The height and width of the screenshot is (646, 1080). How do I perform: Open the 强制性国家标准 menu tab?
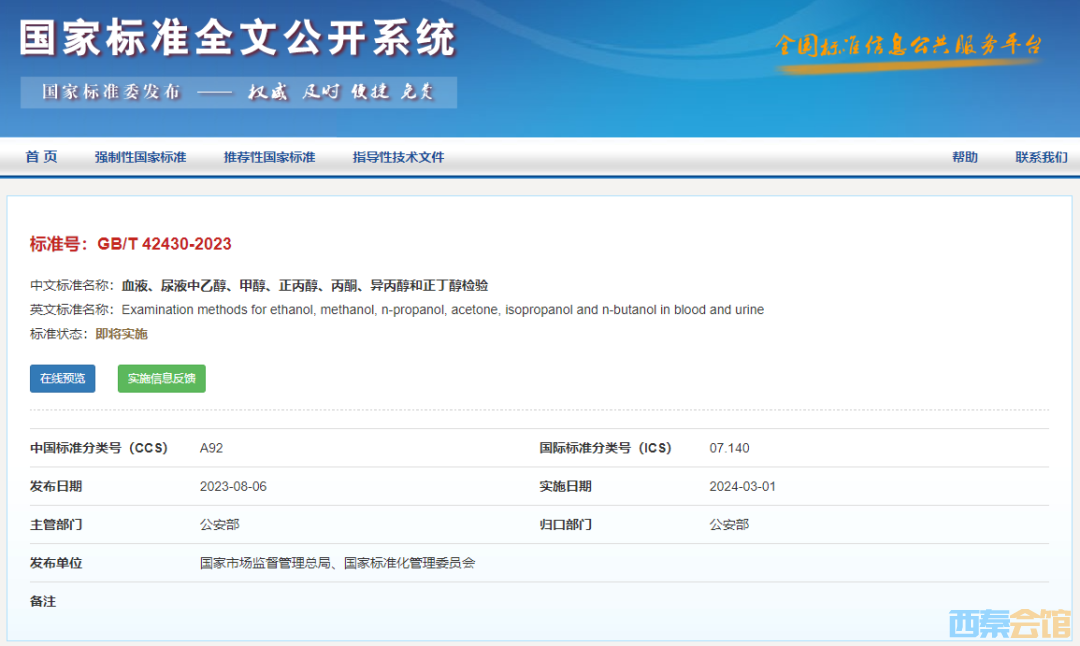(140, 157)
